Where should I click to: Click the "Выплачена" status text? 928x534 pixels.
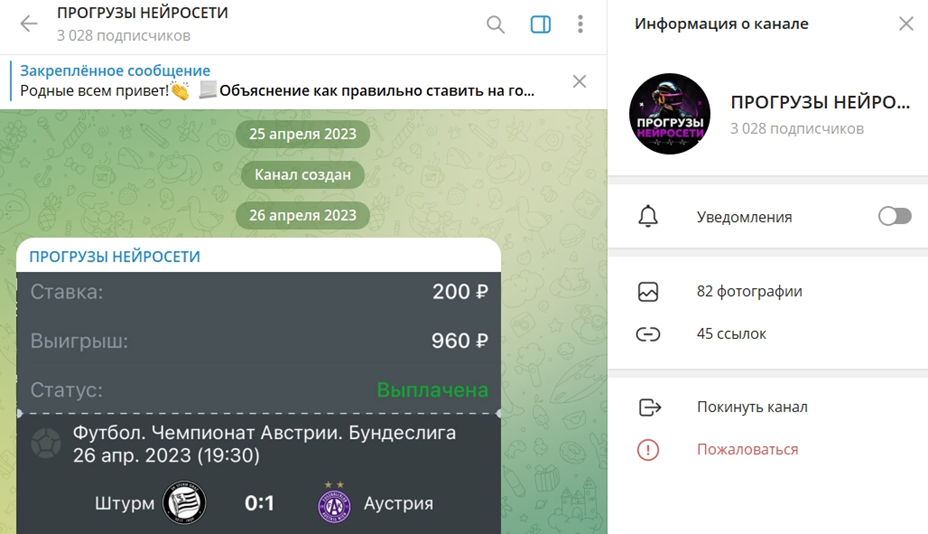tap(433, 390)
